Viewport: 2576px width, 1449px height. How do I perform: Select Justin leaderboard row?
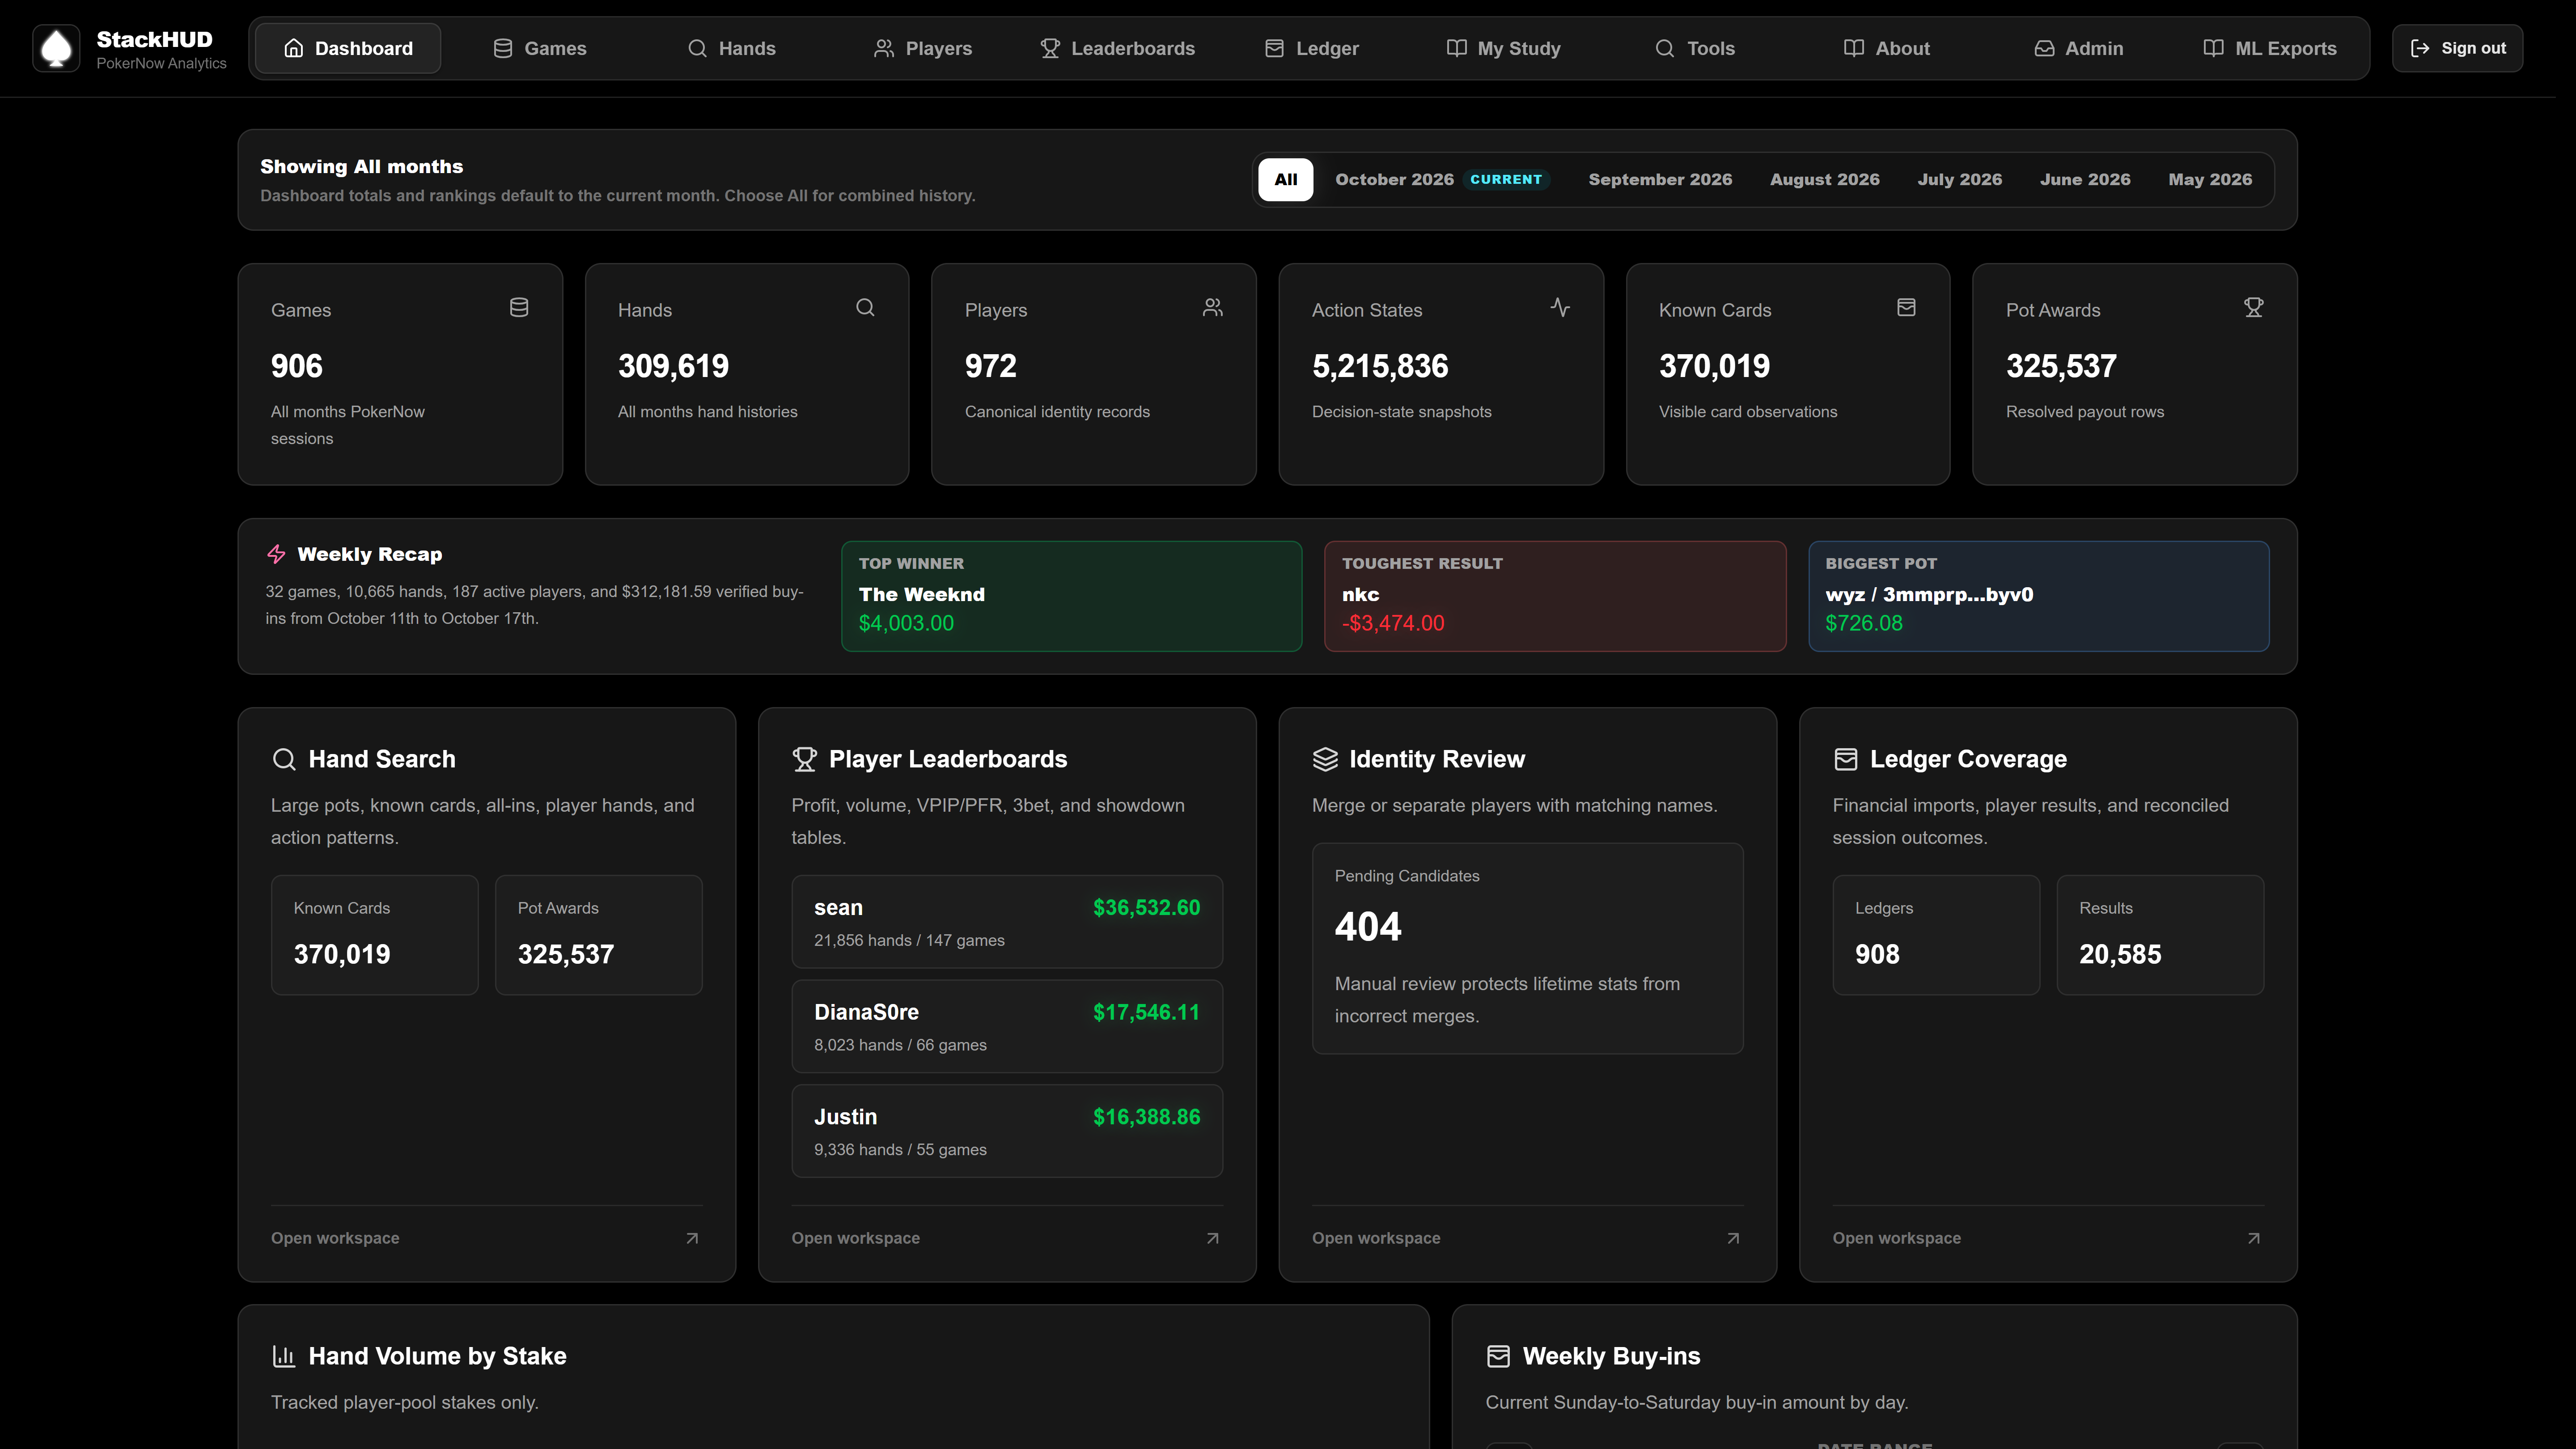coord(1007,1131)
